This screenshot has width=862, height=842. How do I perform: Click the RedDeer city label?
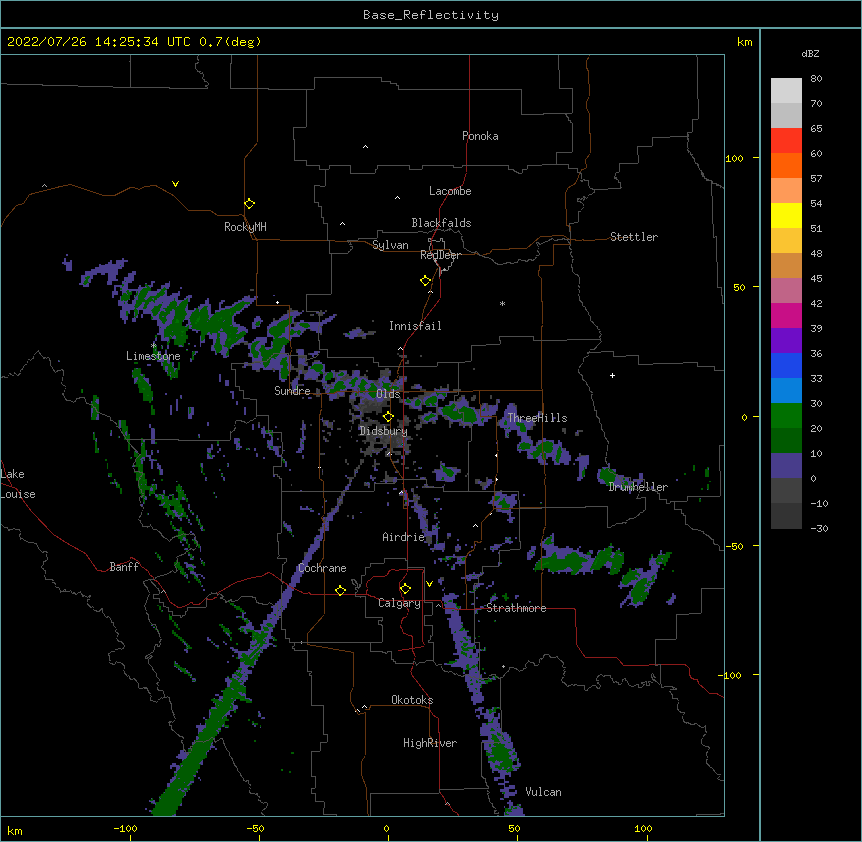click(x=440, y=255)
